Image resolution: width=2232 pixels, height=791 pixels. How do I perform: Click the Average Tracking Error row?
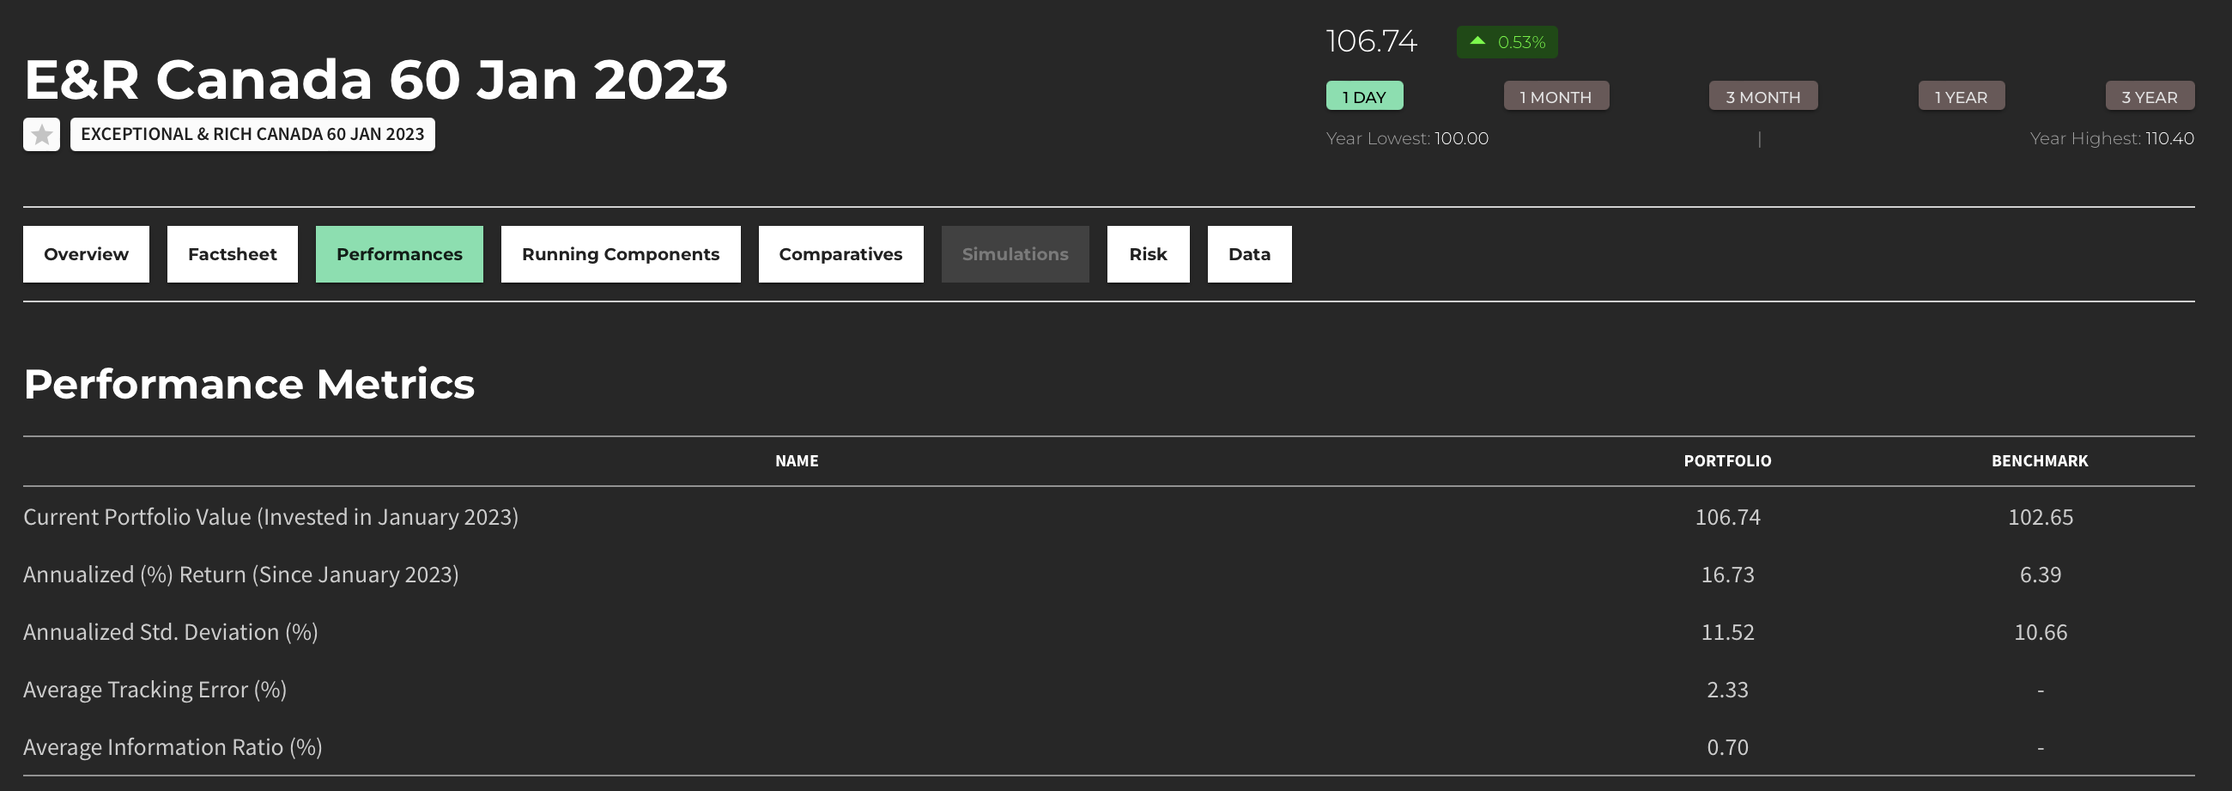point(155,690)
